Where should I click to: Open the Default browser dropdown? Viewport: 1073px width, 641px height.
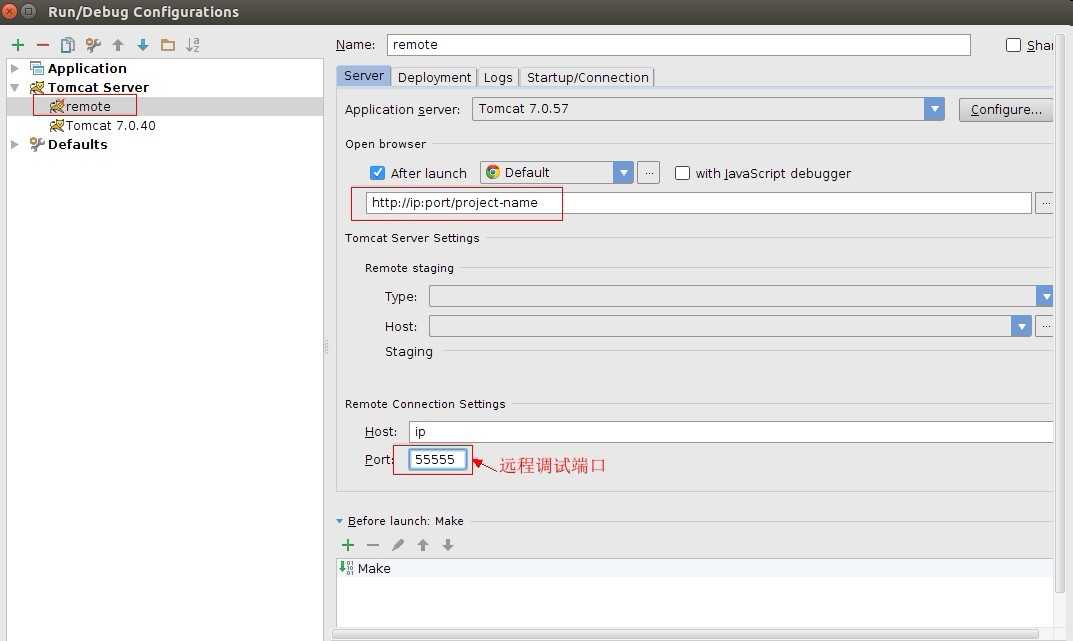(x=623, y=172)
